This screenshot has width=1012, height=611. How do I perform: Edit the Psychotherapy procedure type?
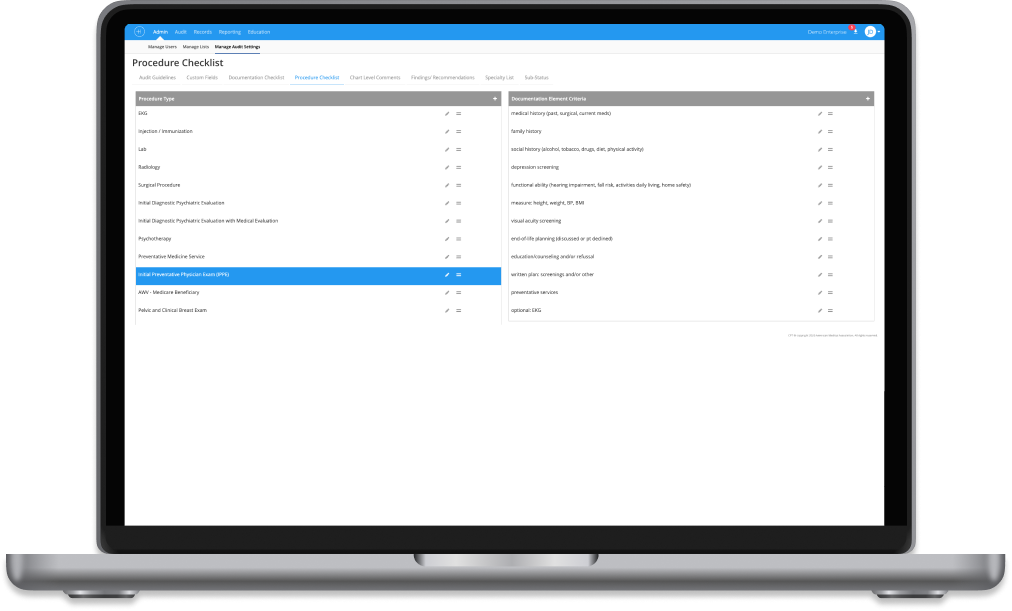[x=447, y=239]
